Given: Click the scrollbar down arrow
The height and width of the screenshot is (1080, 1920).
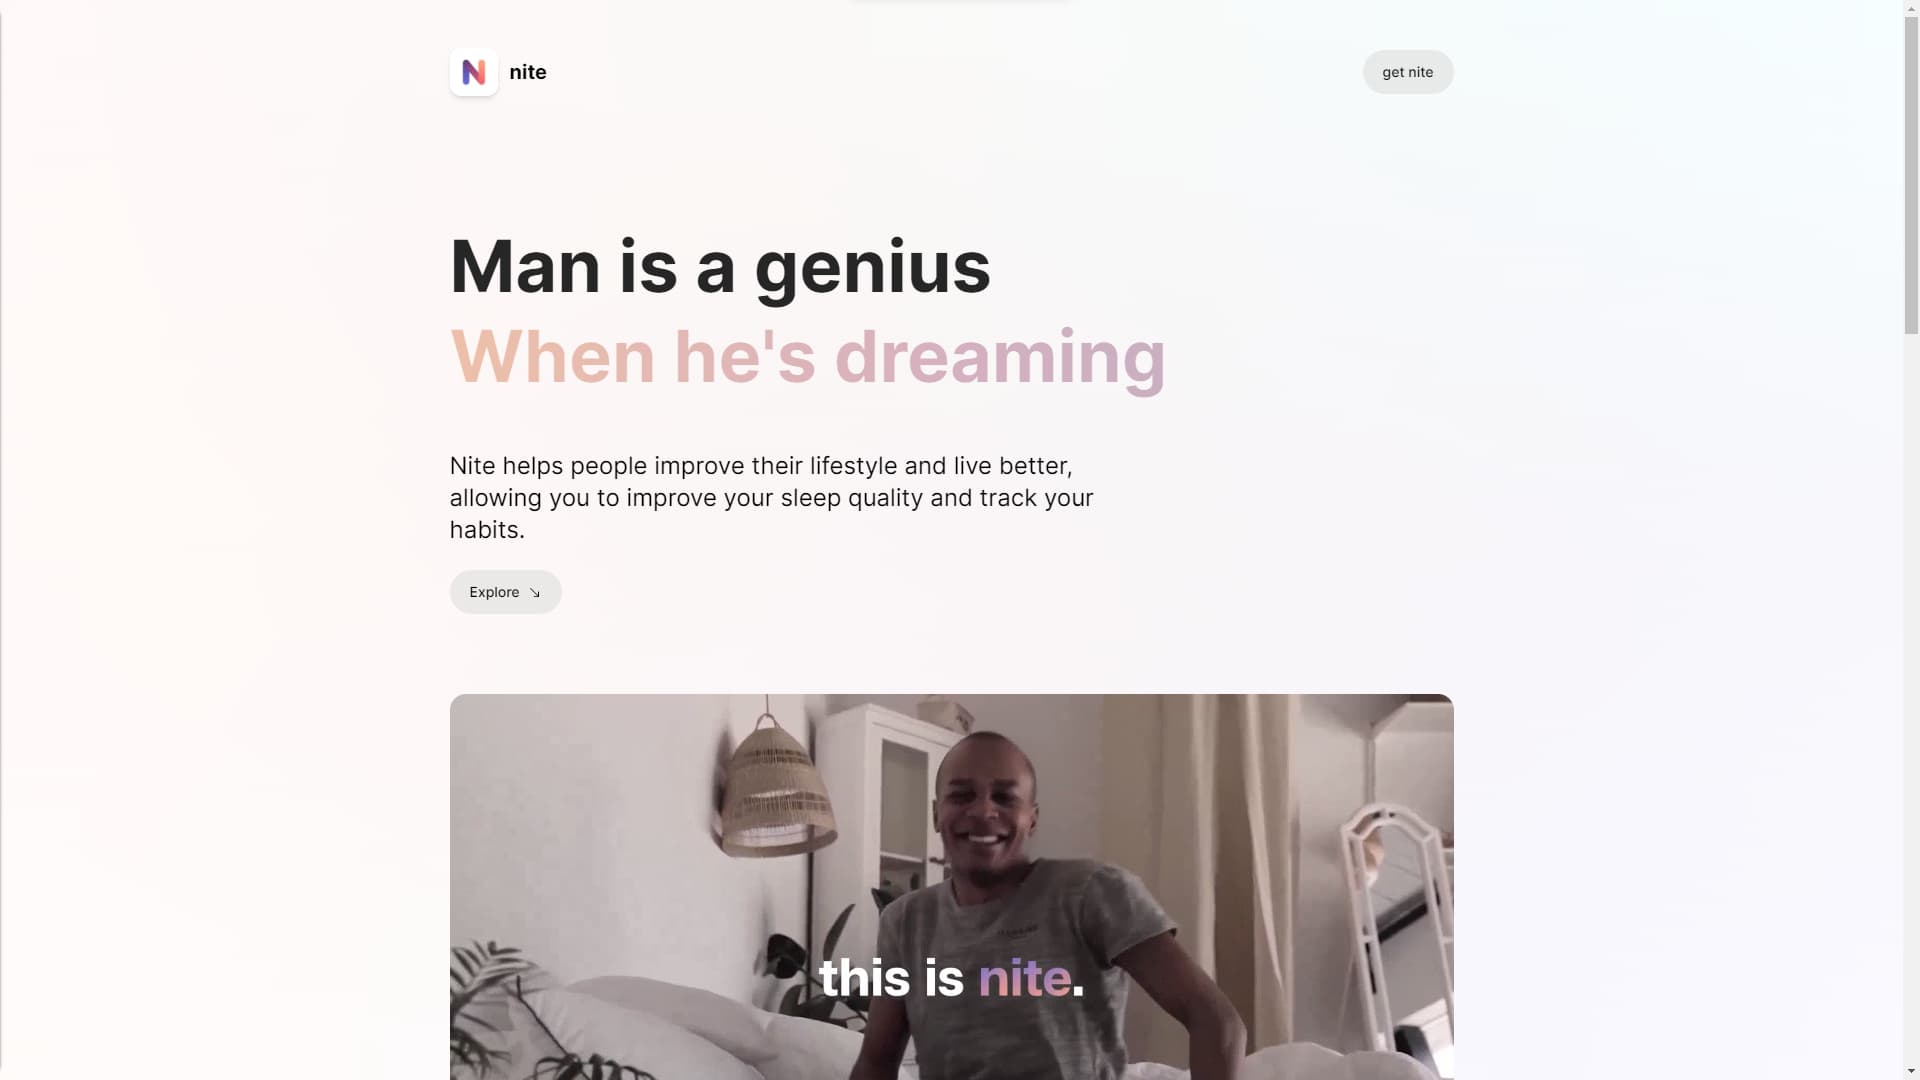Looking at the screenshot, I should [1911, 1072].
